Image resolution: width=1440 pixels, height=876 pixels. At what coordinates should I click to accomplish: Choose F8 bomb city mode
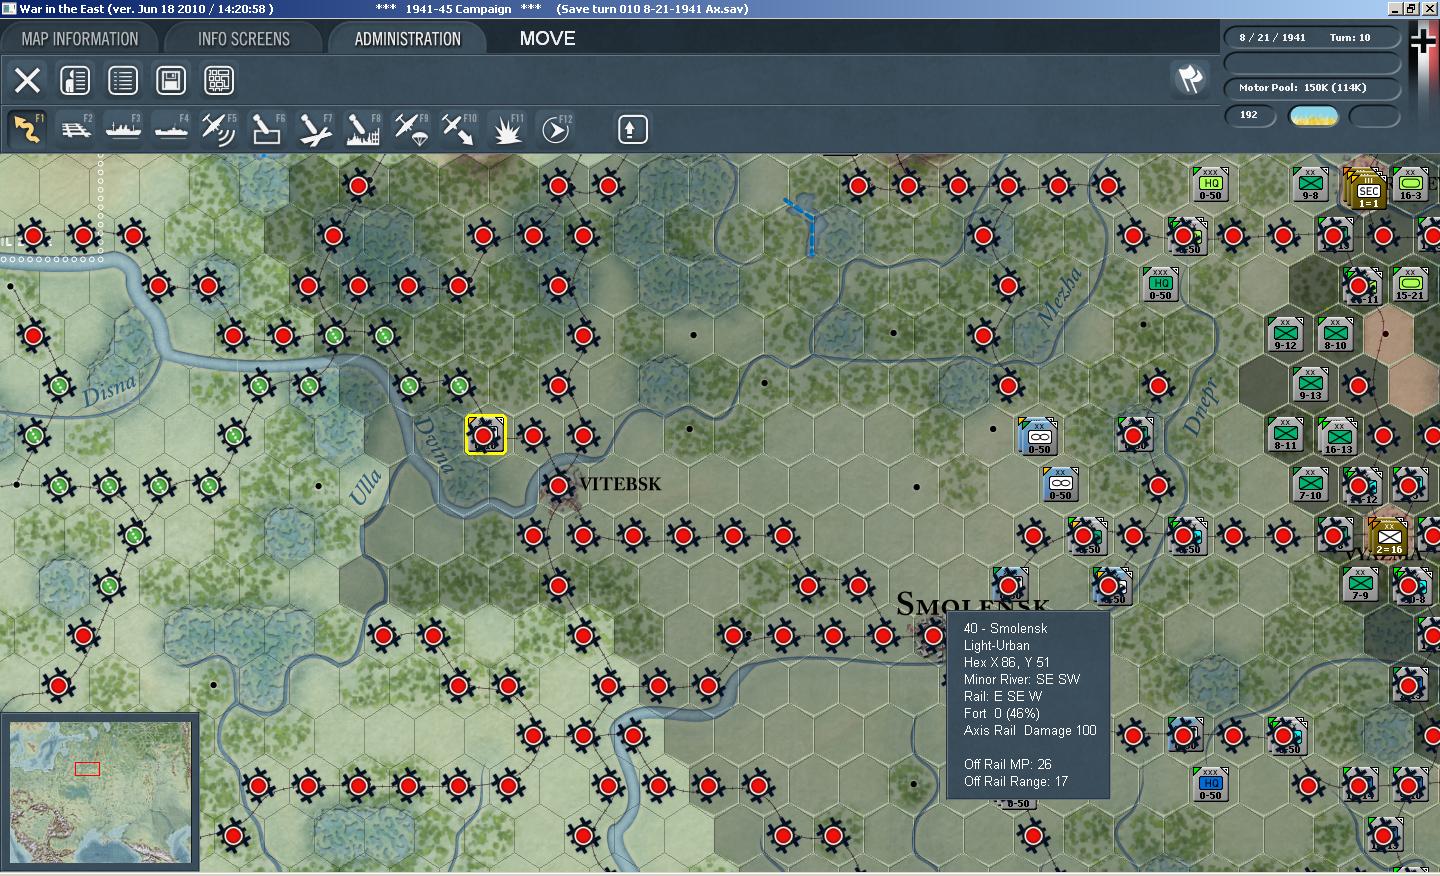[363, 129]
